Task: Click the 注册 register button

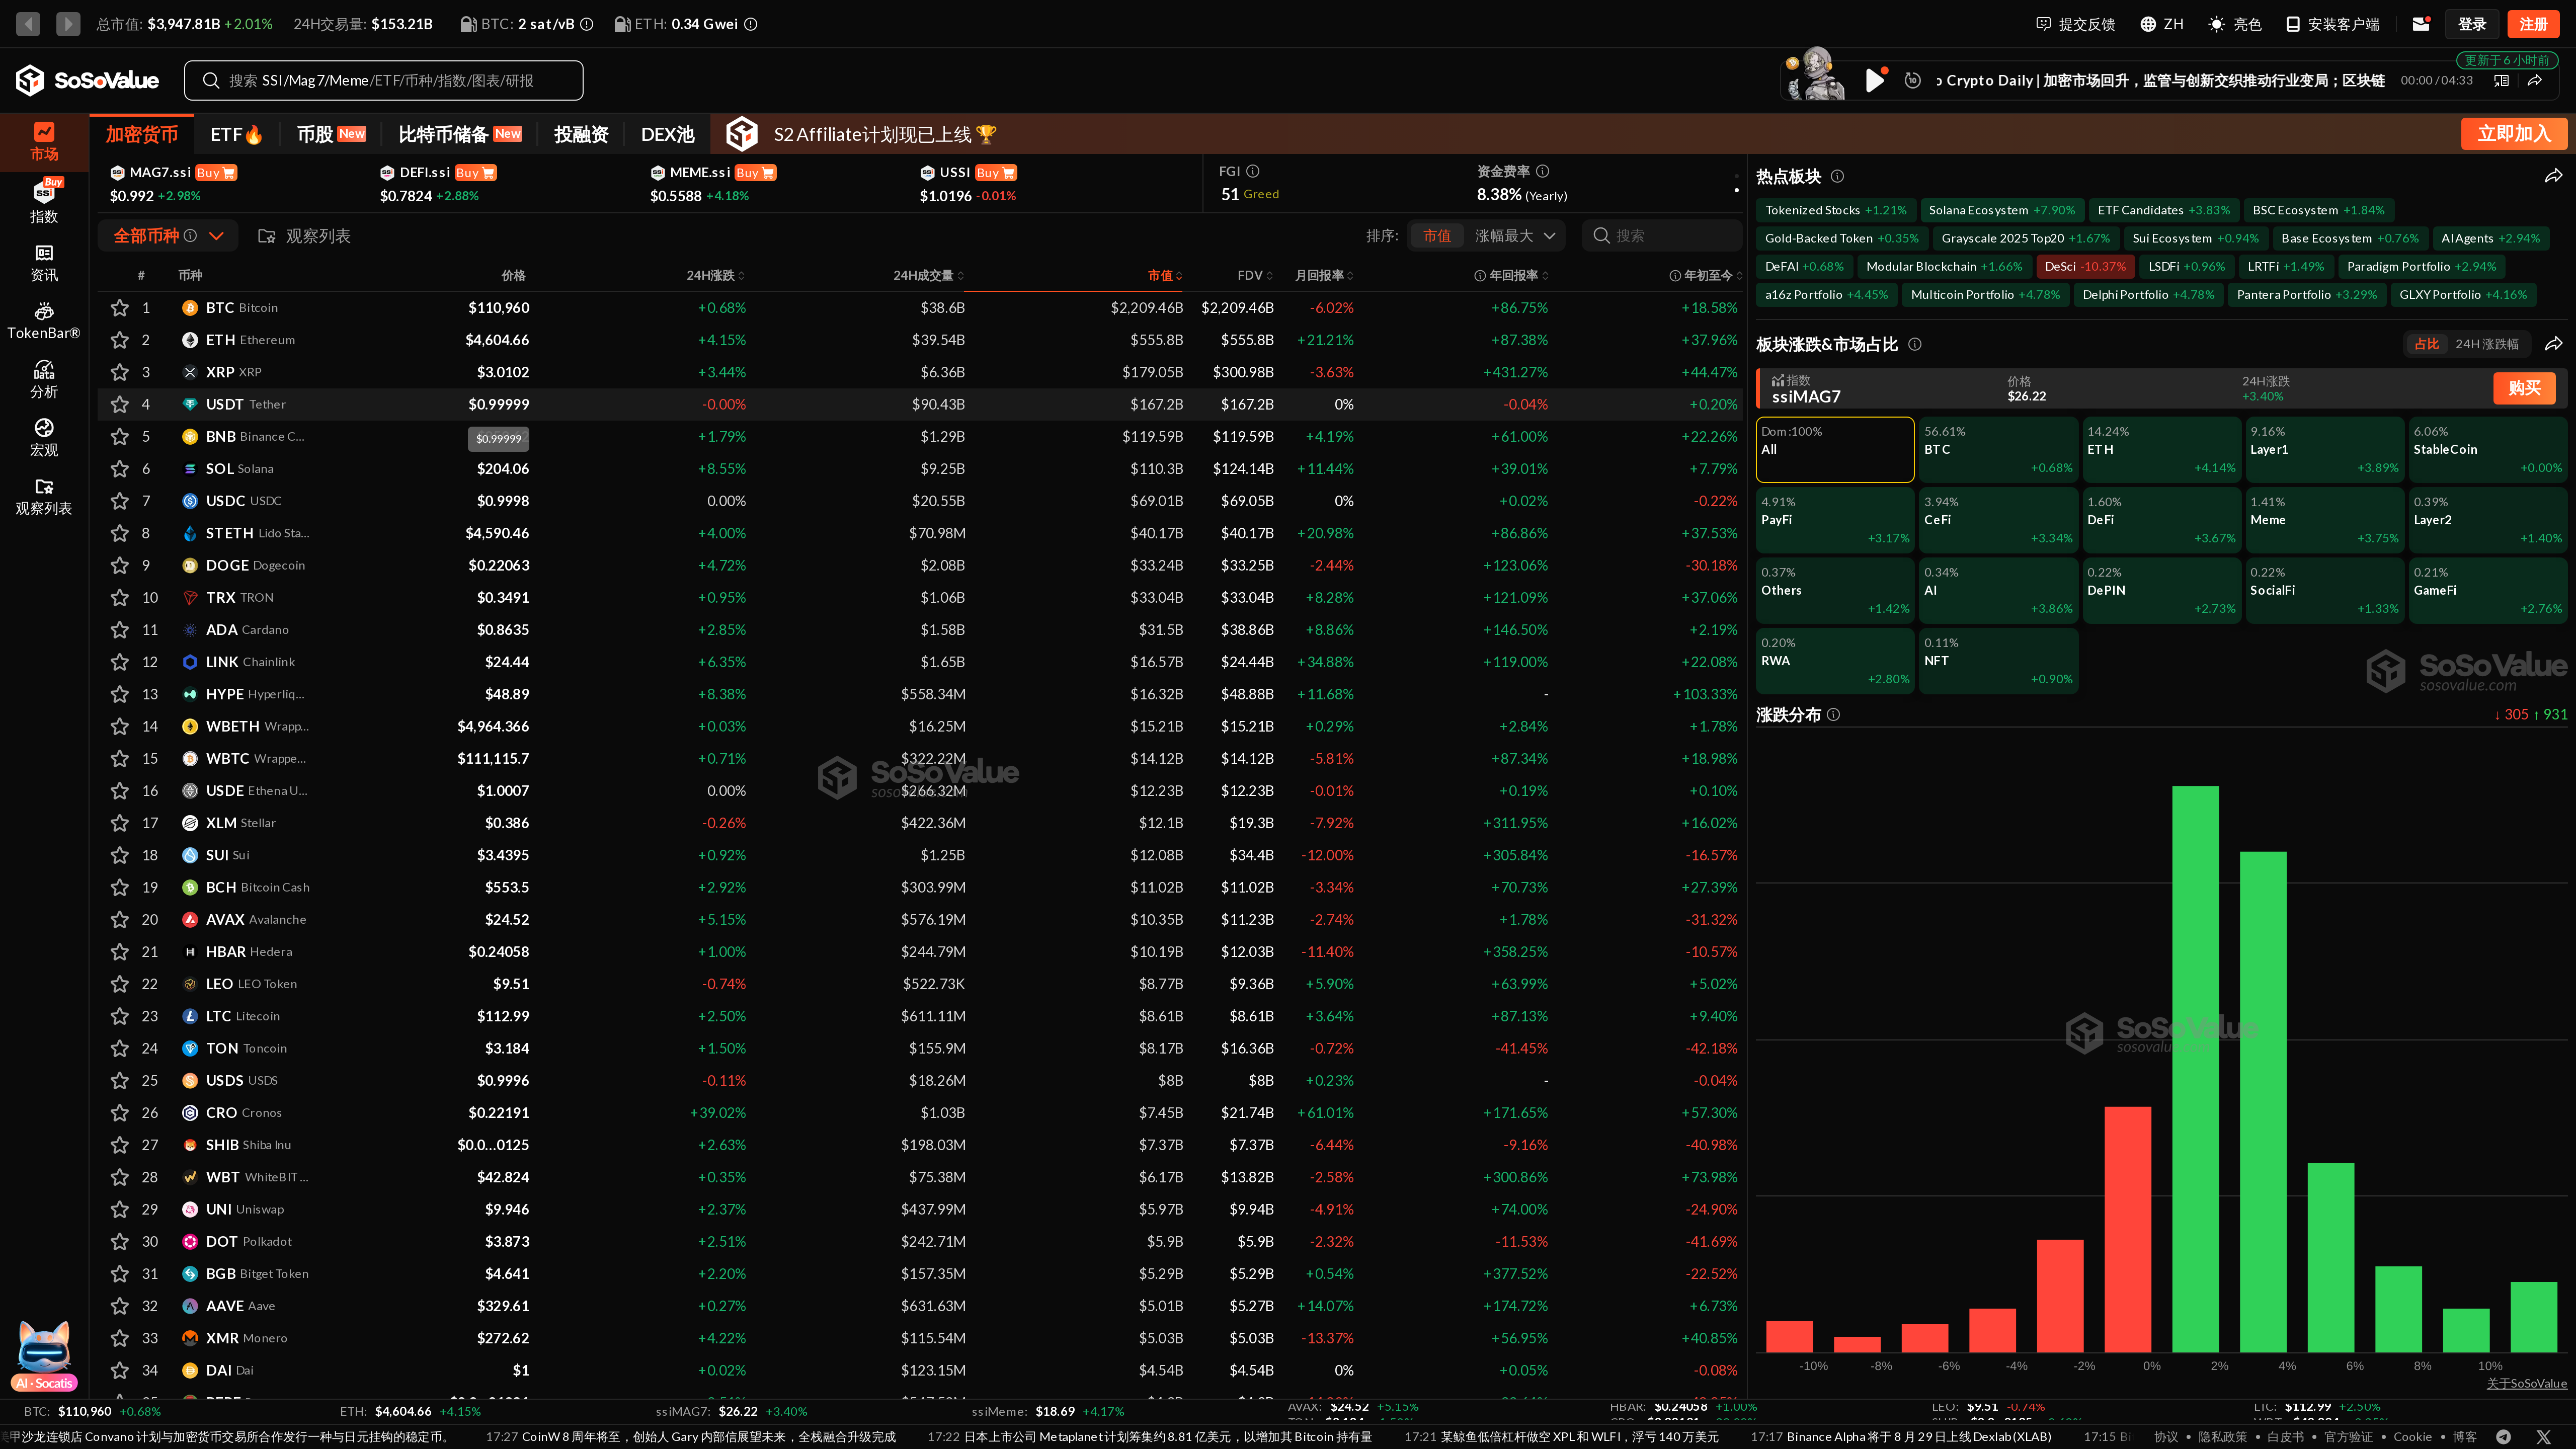Action: [2533, 24]
